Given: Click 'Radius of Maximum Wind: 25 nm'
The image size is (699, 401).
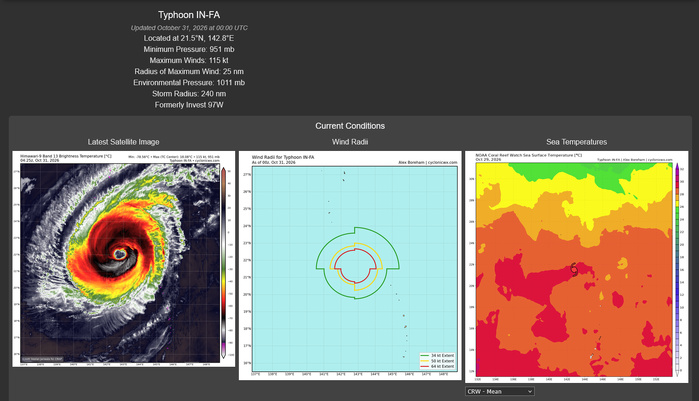Looking at the screenshot, I should pos(189,72).
